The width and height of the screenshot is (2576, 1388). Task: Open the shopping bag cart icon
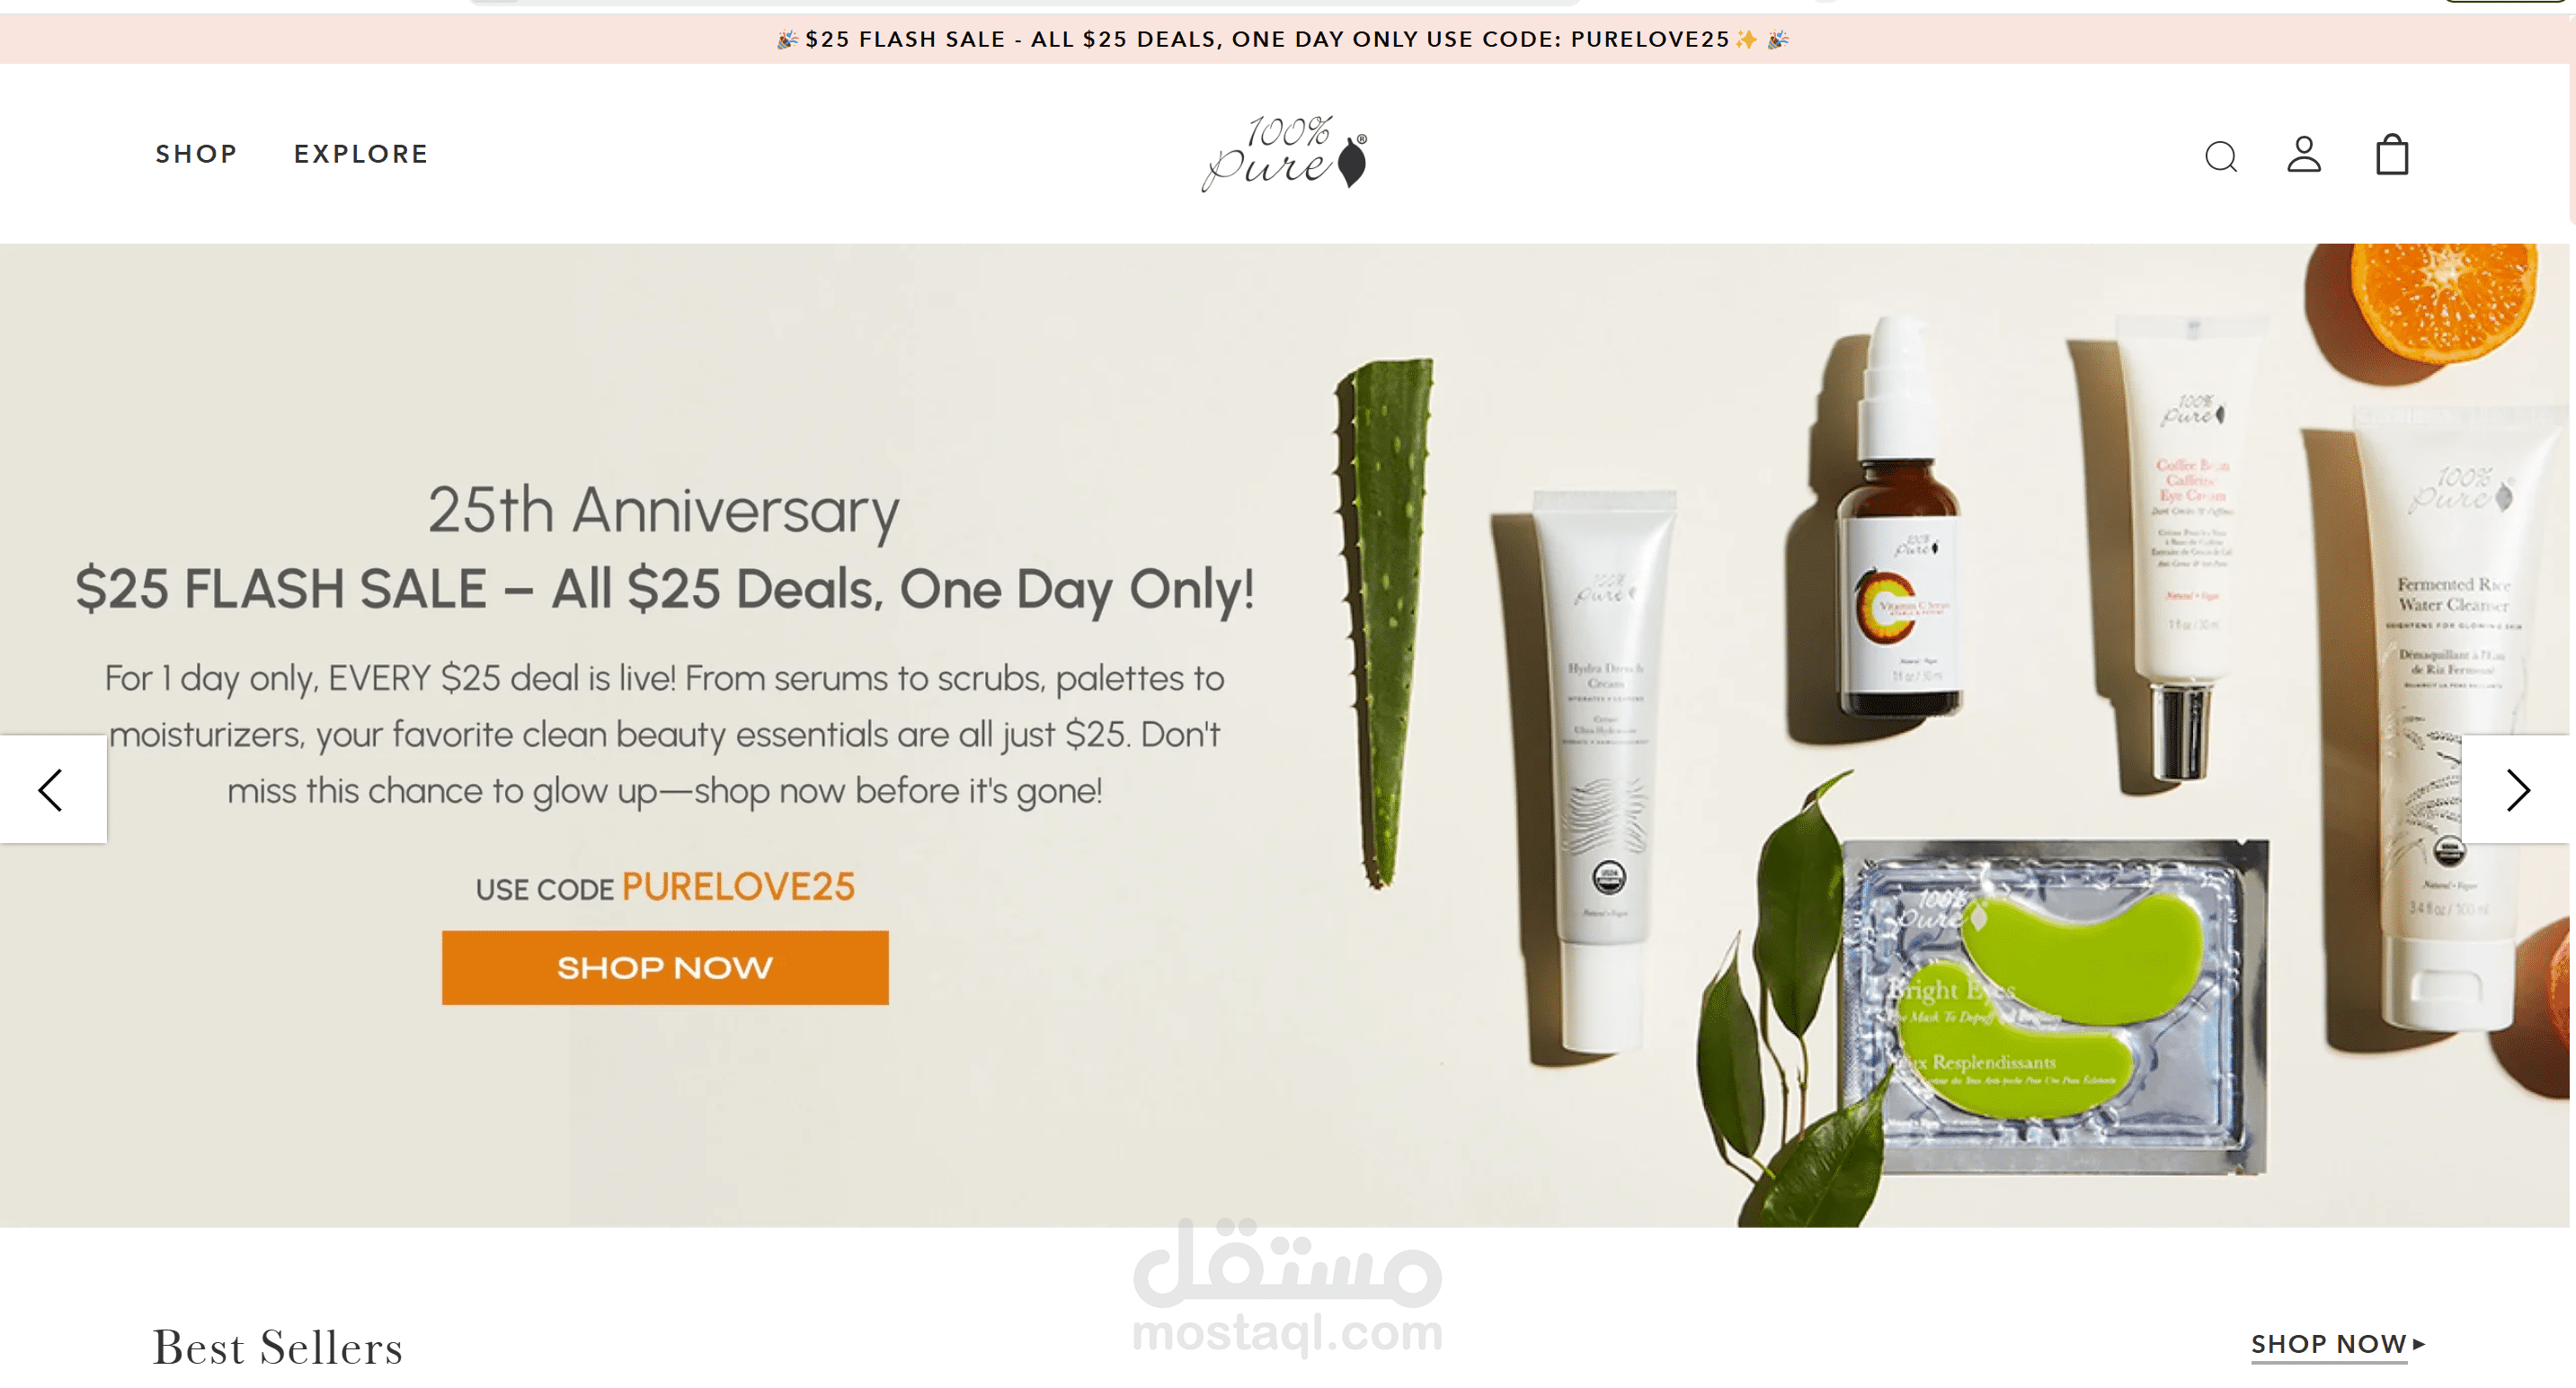pos(2392,154)
